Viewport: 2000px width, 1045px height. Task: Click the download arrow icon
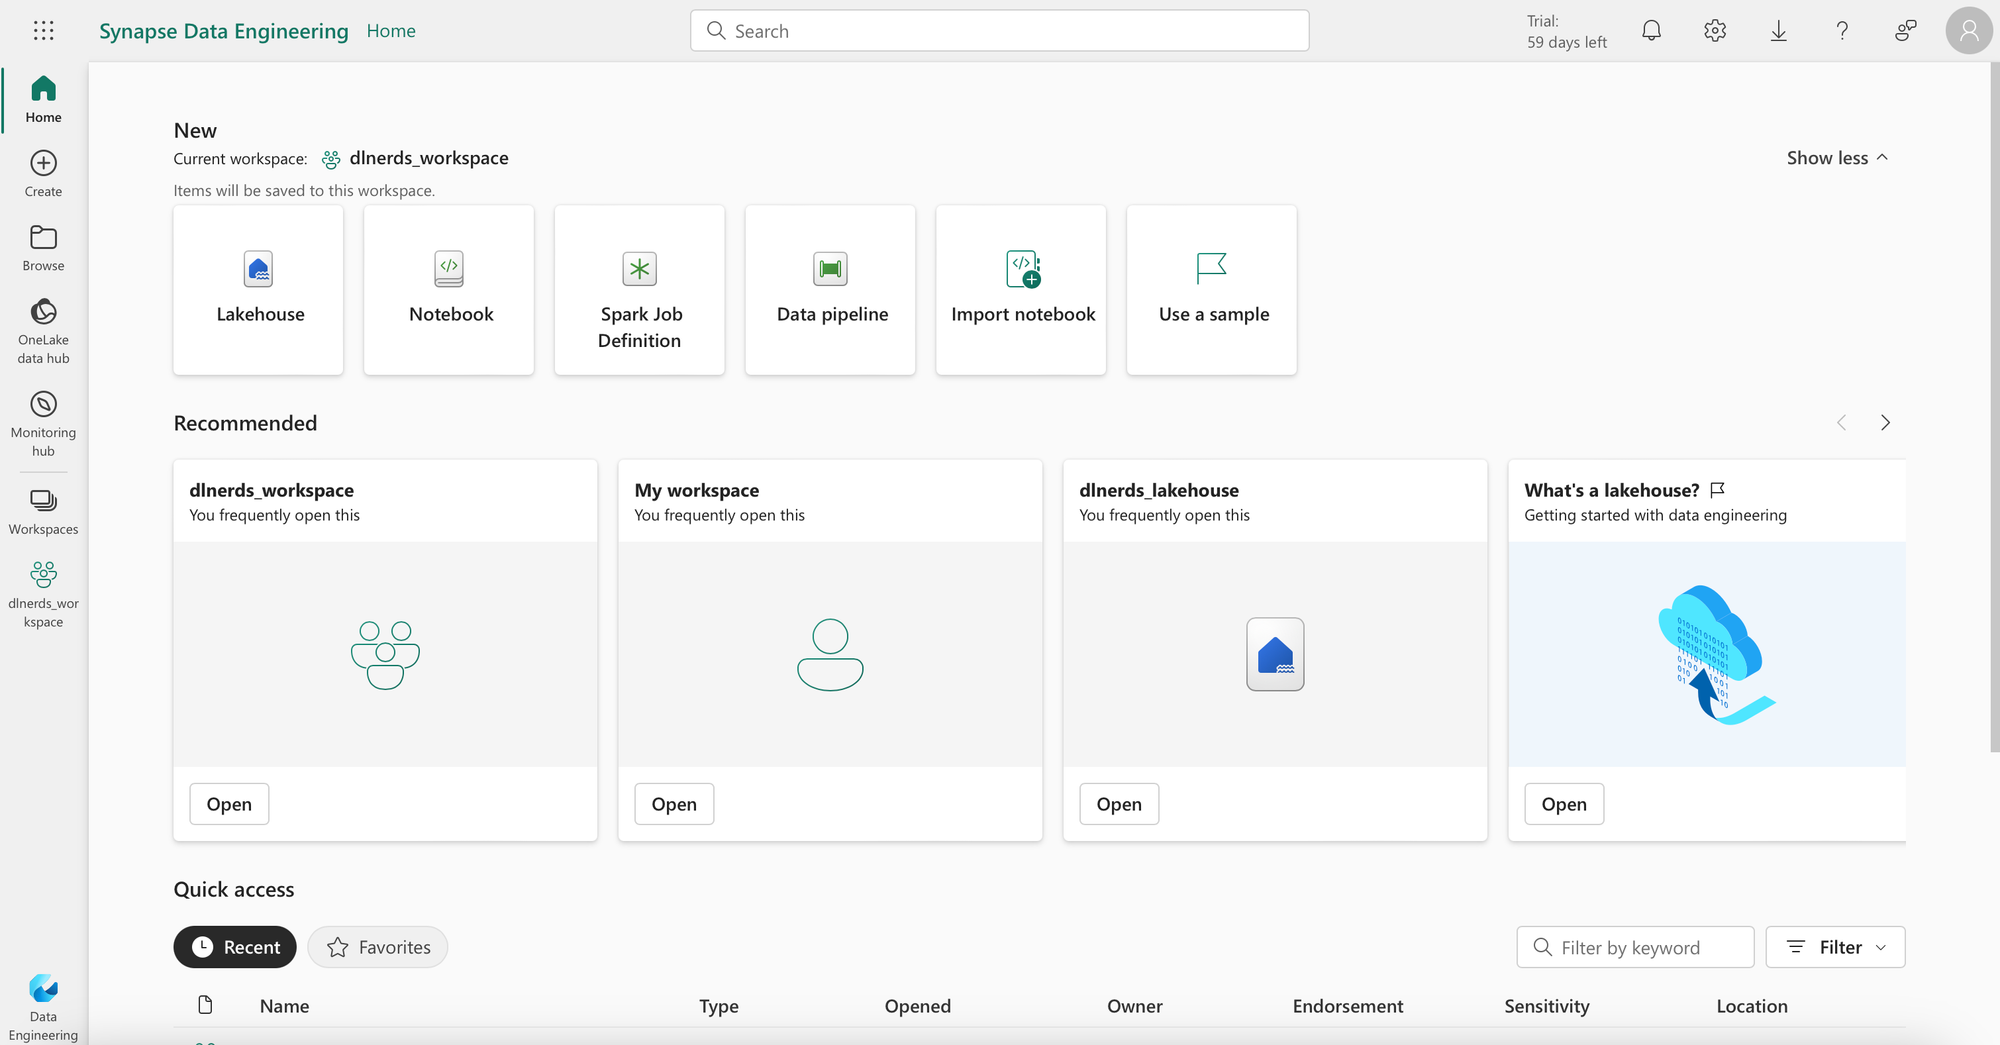tap(1778, 31)
